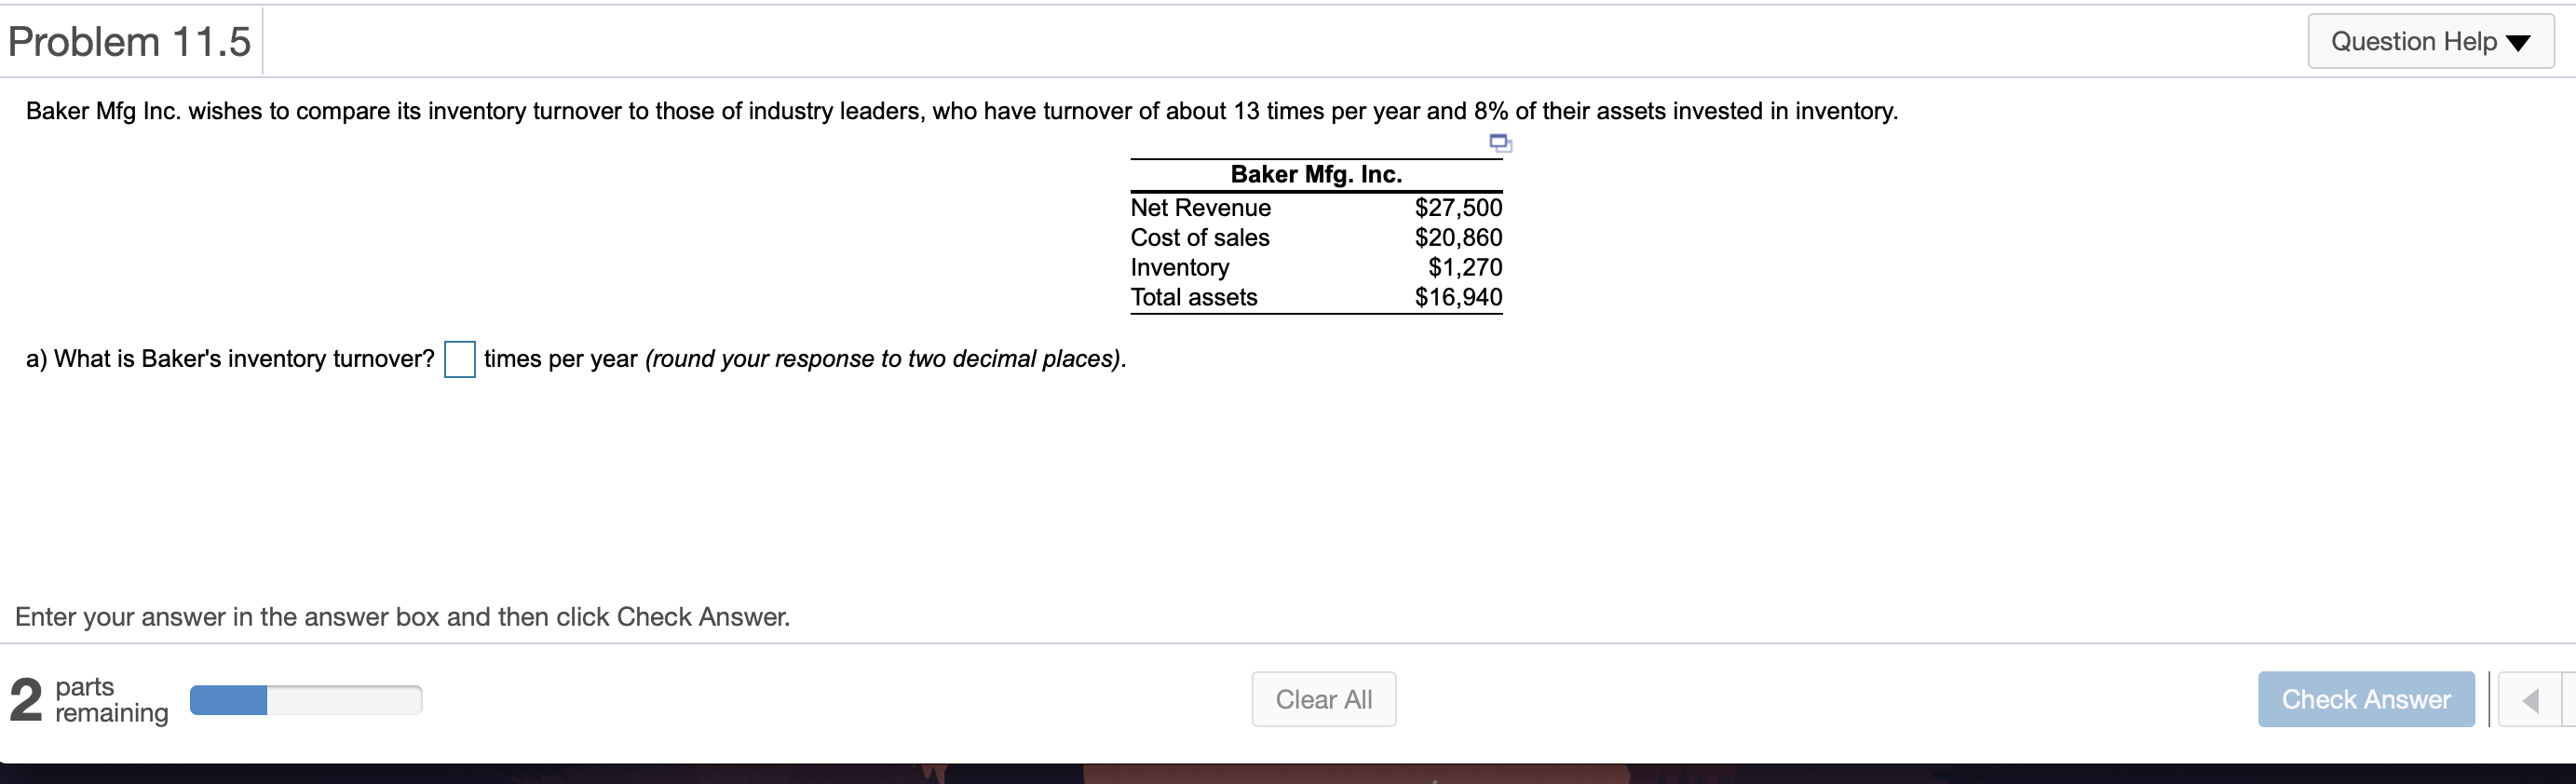
Task: Click the parts remaining progress bar
Action: point(306,699)
